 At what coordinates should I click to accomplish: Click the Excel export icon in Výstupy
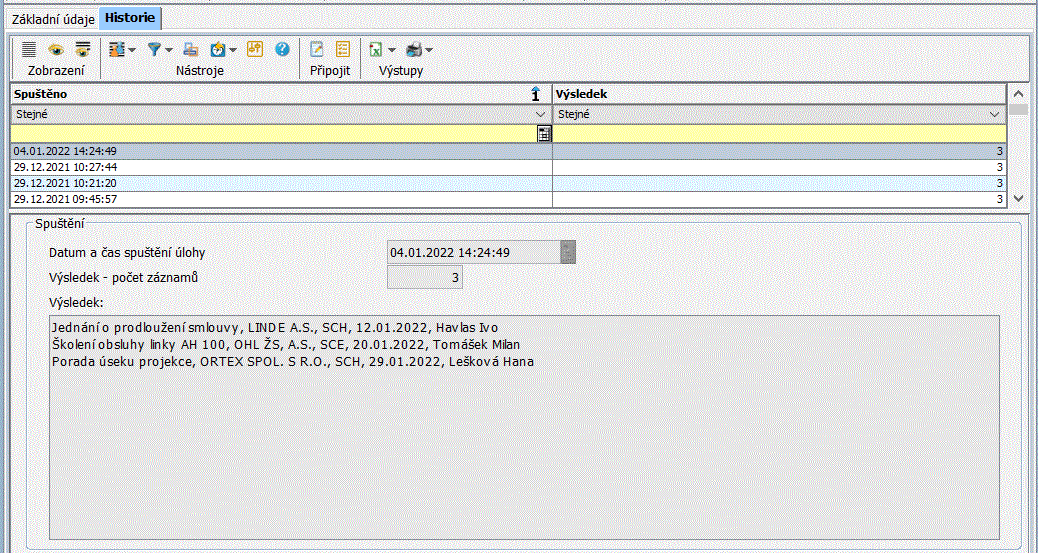click(376, 49)
